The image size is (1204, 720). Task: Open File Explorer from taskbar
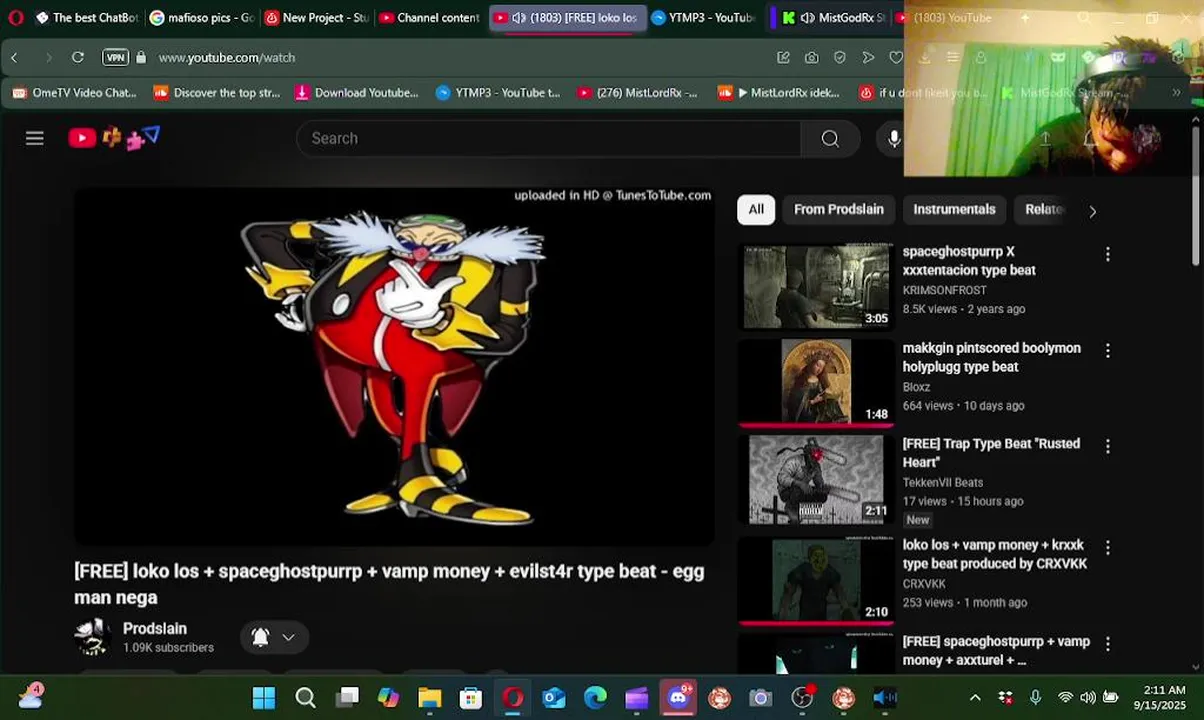coord(430,698)
